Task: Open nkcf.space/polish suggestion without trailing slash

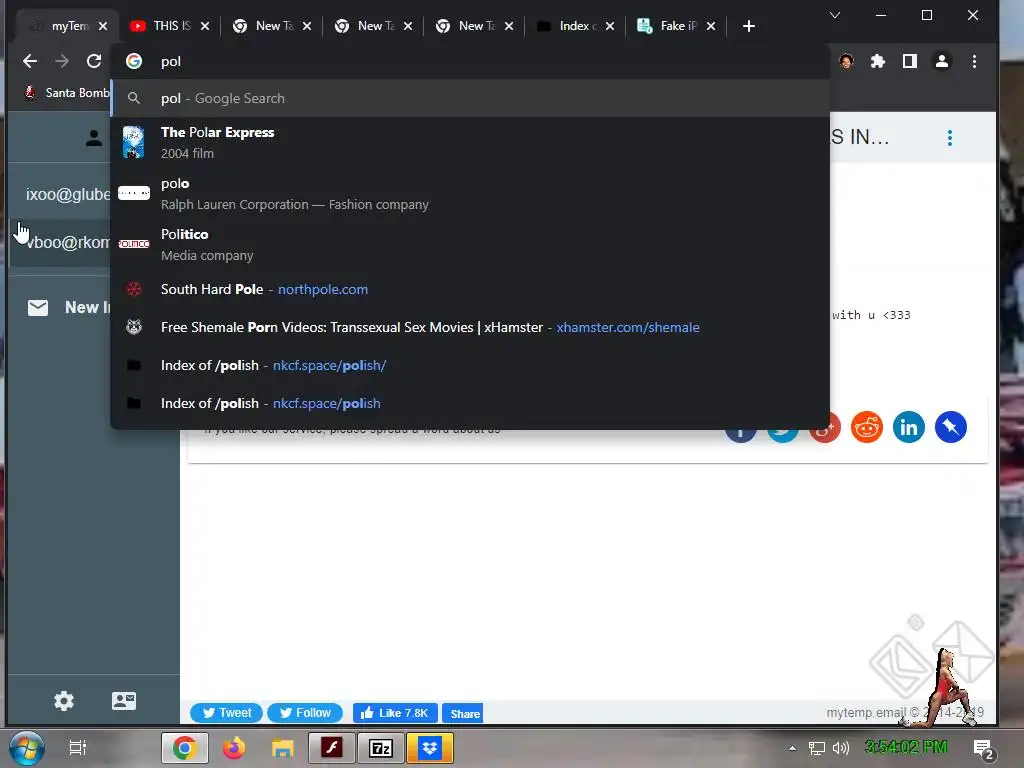Action: click(x=470, y=403)
